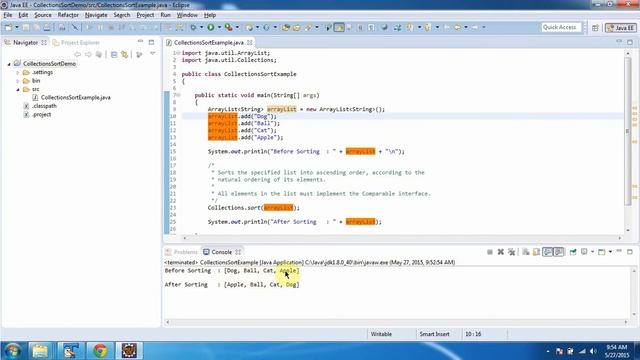Image resolution: width=640 pixels, height=360 pixels.
Task: Click the Java EE perspective button
Action: (x=620, y=28)
